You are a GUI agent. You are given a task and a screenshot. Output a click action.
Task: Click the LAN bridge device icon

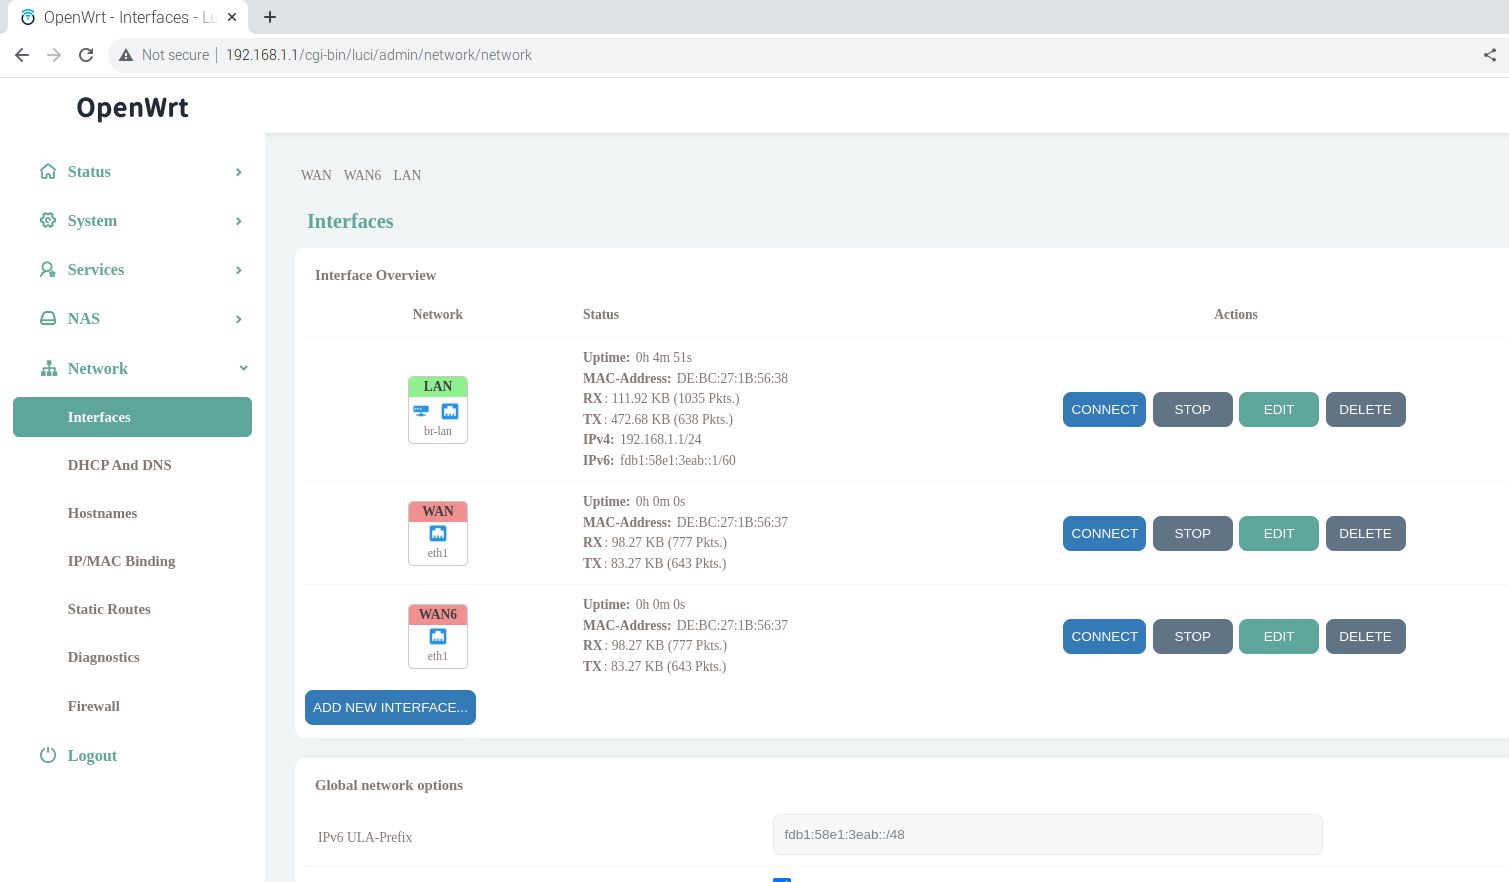[x=421, y=411]
